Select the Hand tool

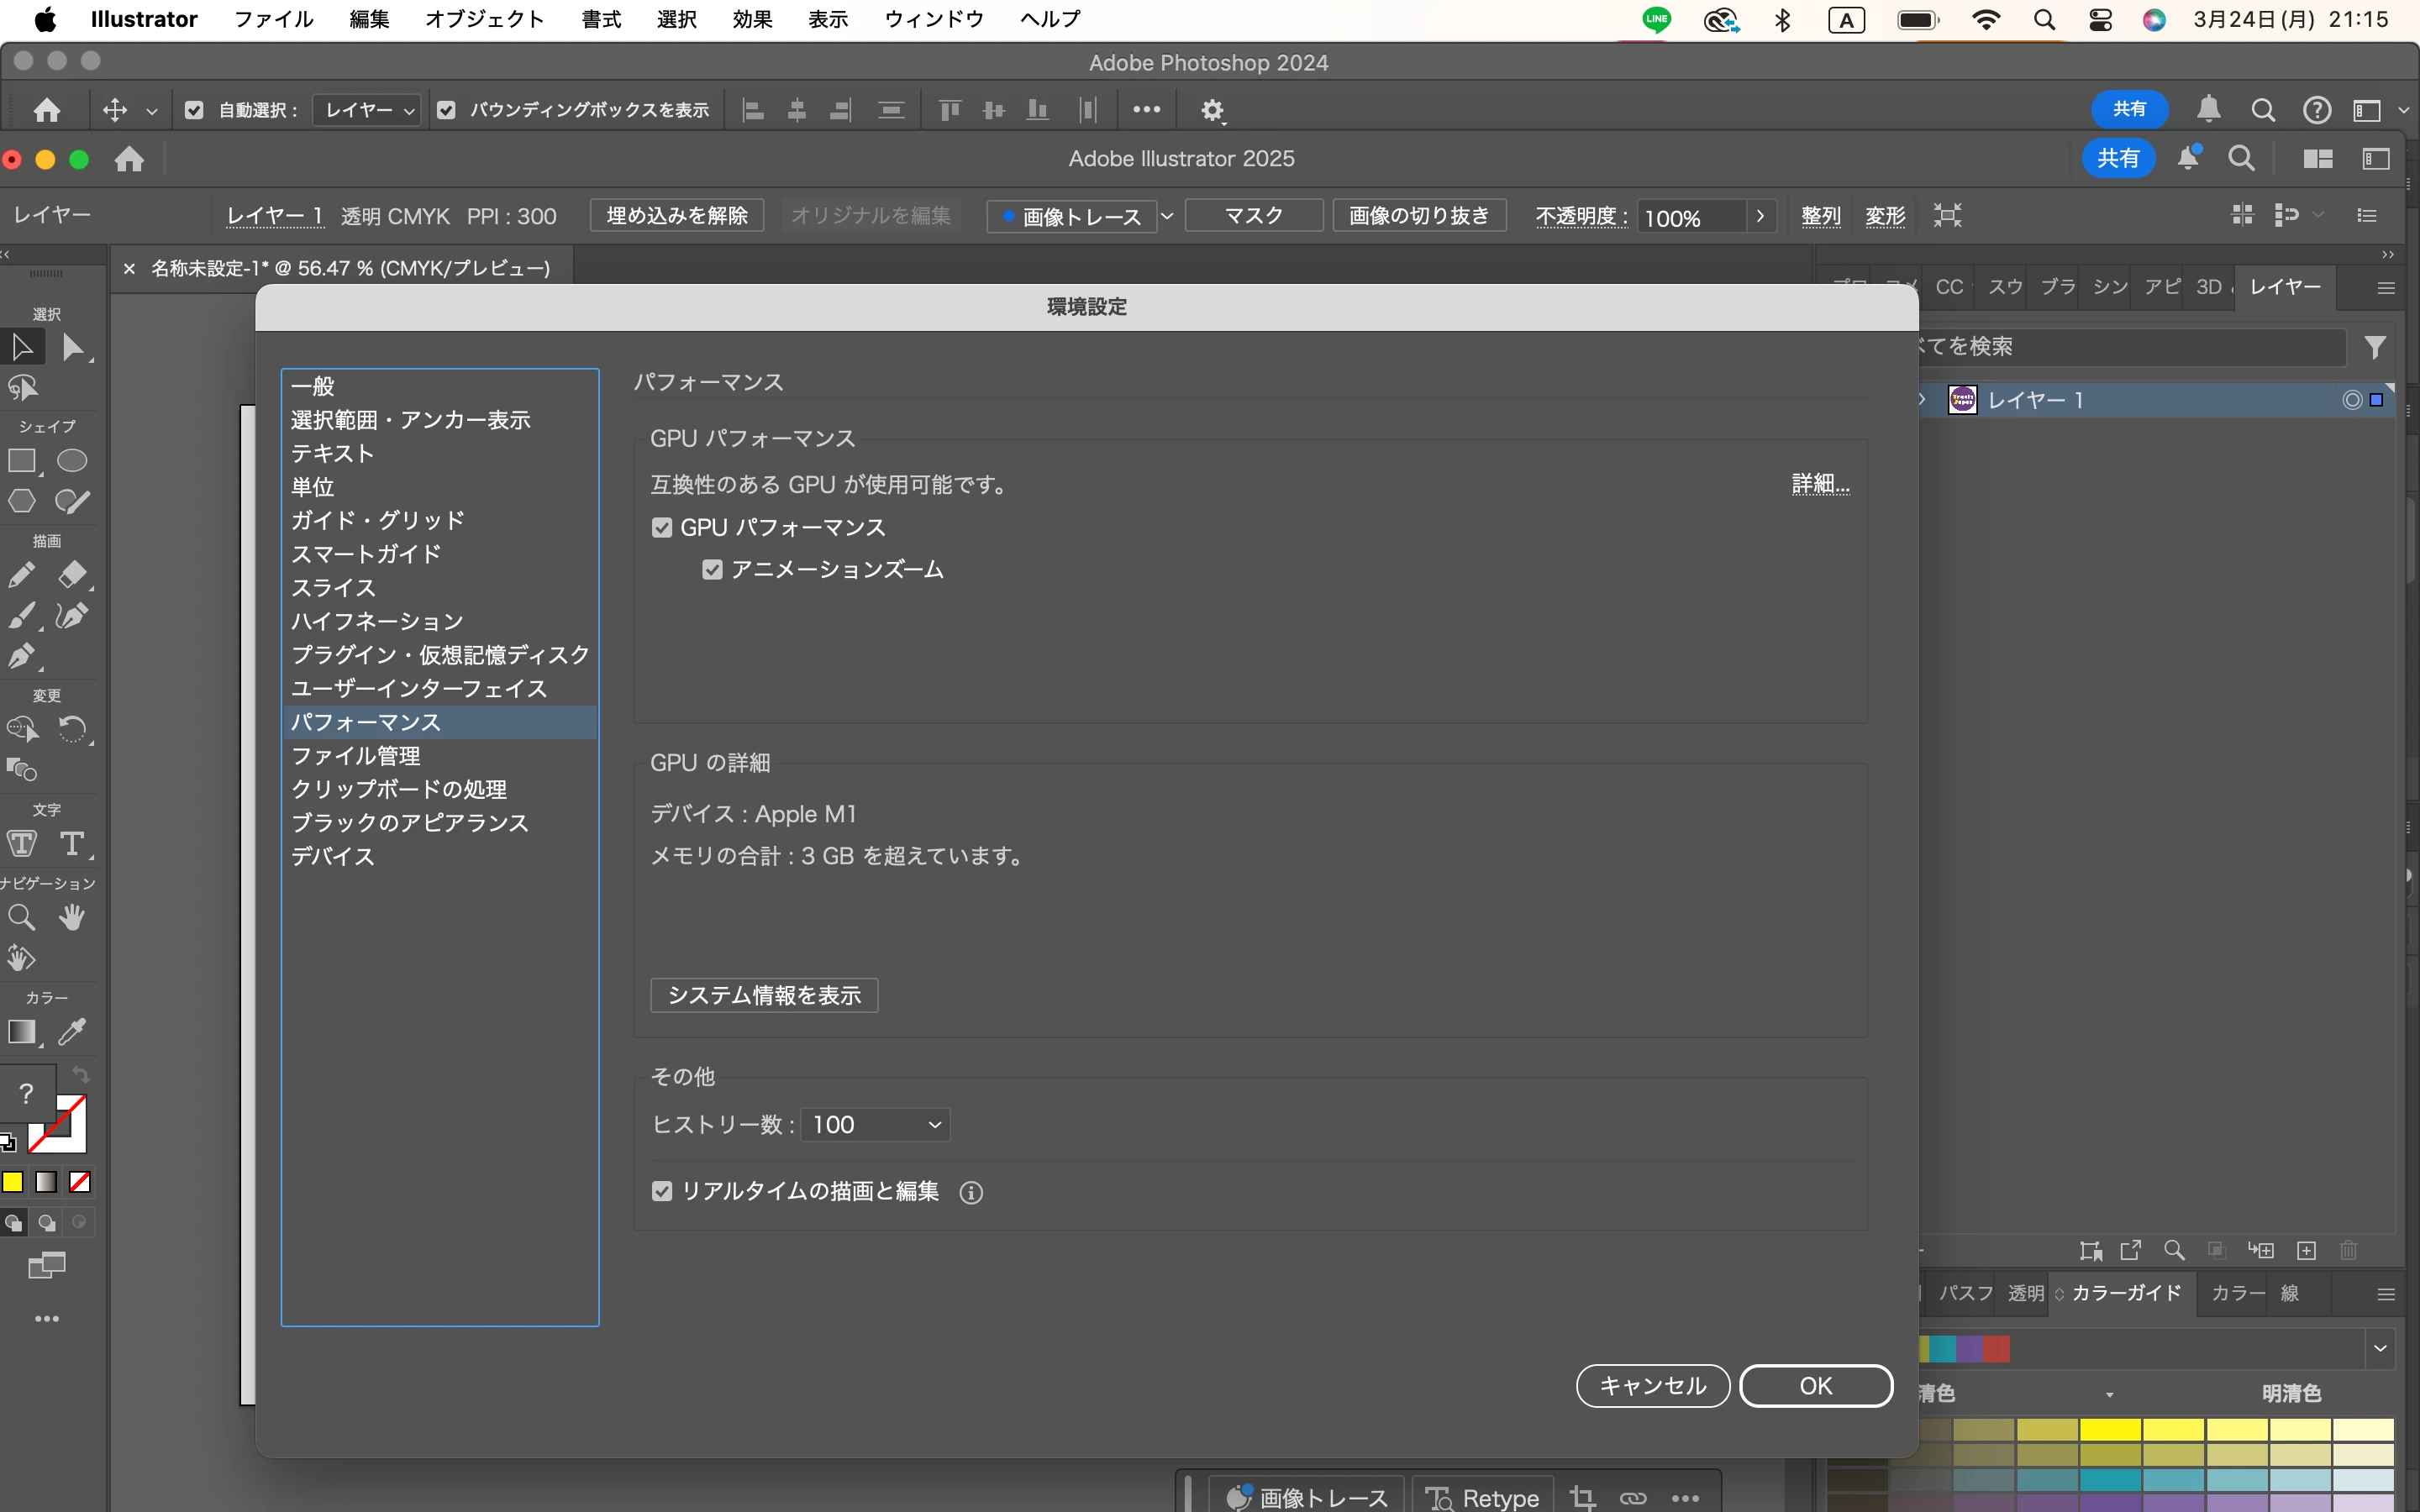(x=71, y=917)
